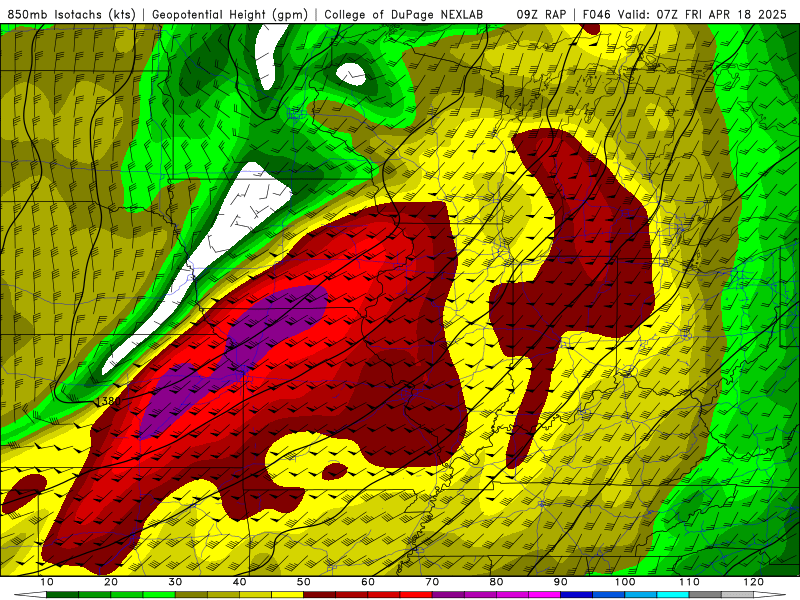Click the '20' value on the color scale
This screenshot has width=800, height=600.
pyautogui.click(x=111, y=582)
